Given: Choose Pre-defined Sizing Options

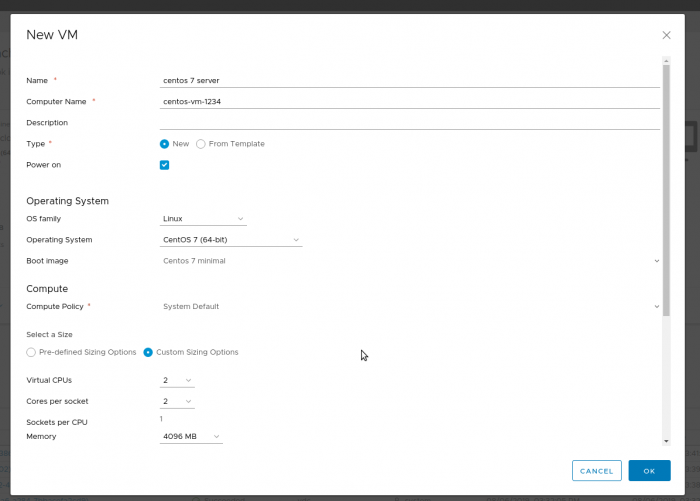Looking at the screenshot, I should [x=31, y=352].
